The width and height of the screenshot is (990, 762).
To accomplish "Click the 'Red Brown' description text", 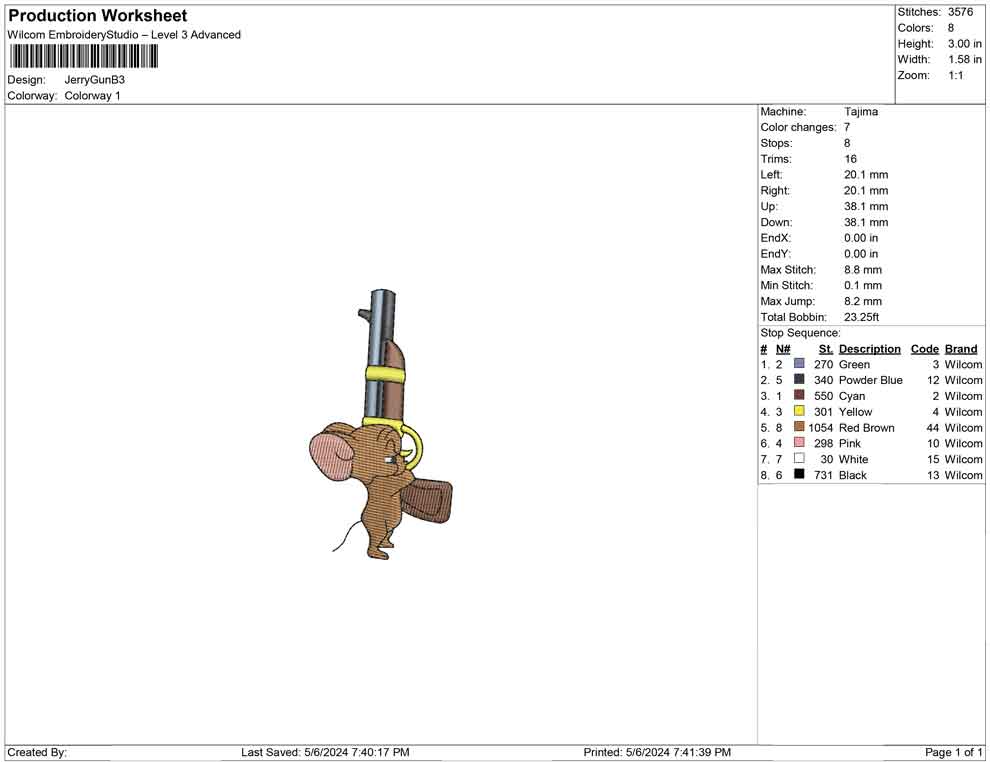I will pos(866,427).
